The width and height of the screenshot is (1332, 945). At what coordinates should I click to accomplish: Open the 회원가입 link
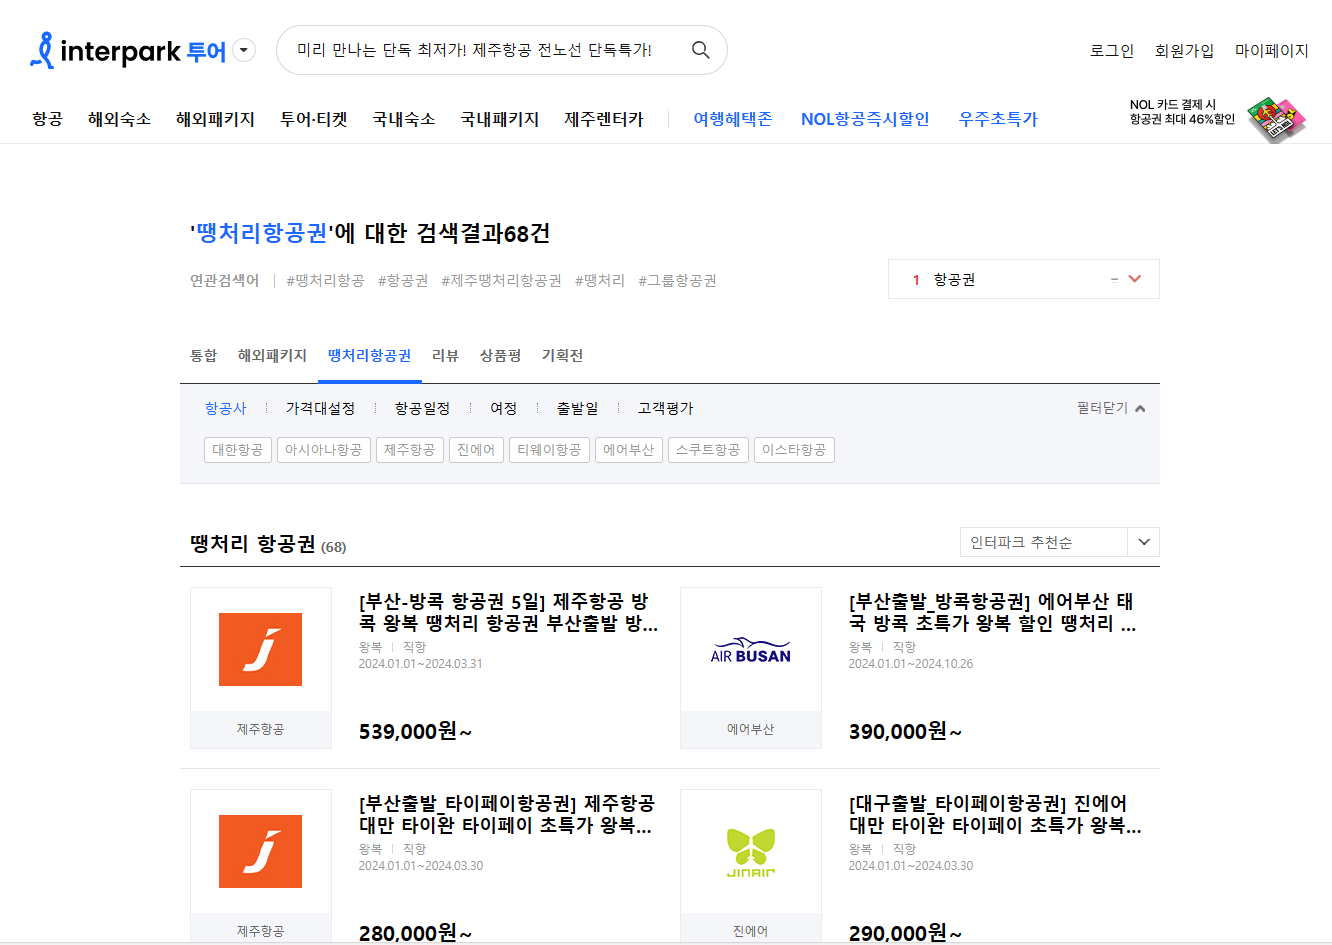click(1184, 51)
